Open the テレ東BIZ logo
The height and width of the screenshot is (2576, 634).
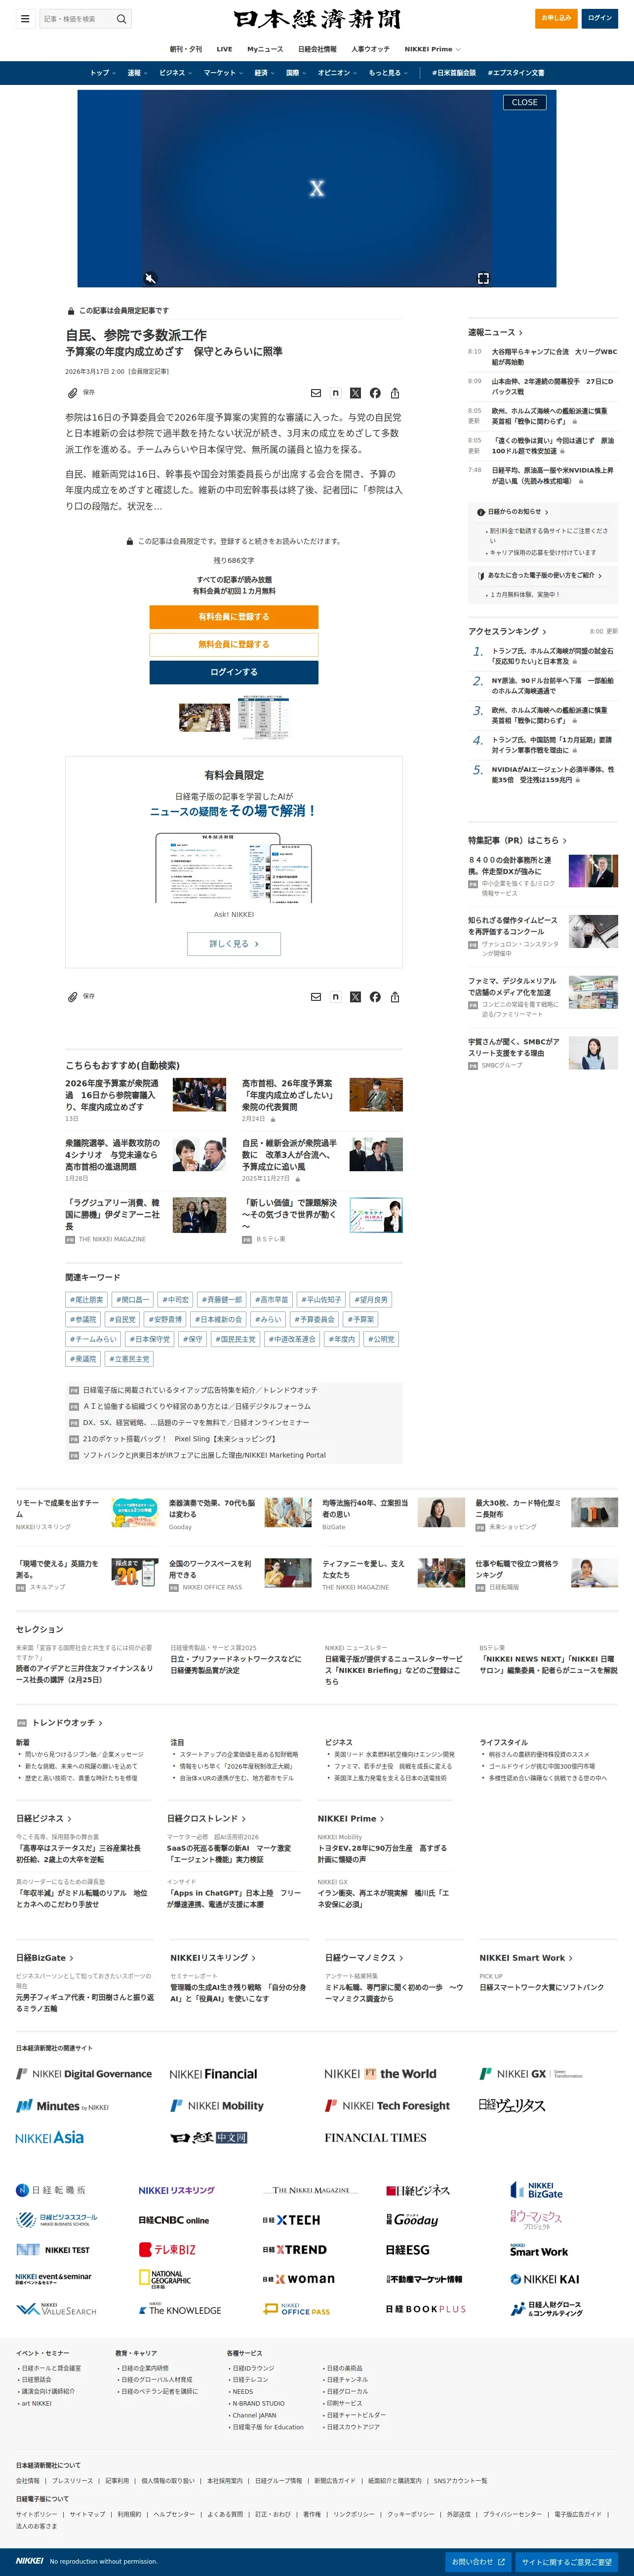(x=167, y=2249)
